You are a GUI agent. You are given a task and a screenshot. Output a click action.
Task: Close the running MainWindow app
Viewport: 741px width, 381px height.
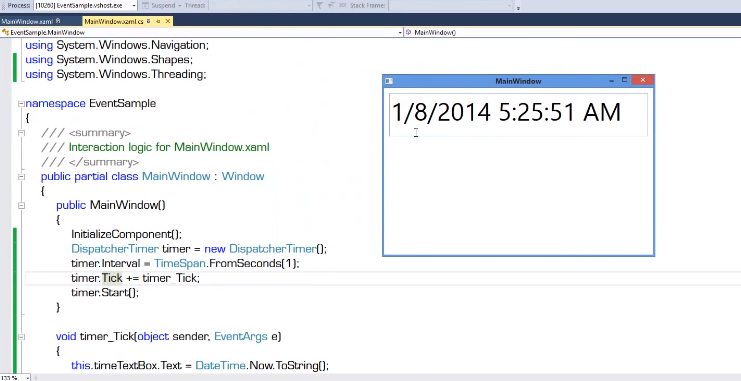pos(643,80)
